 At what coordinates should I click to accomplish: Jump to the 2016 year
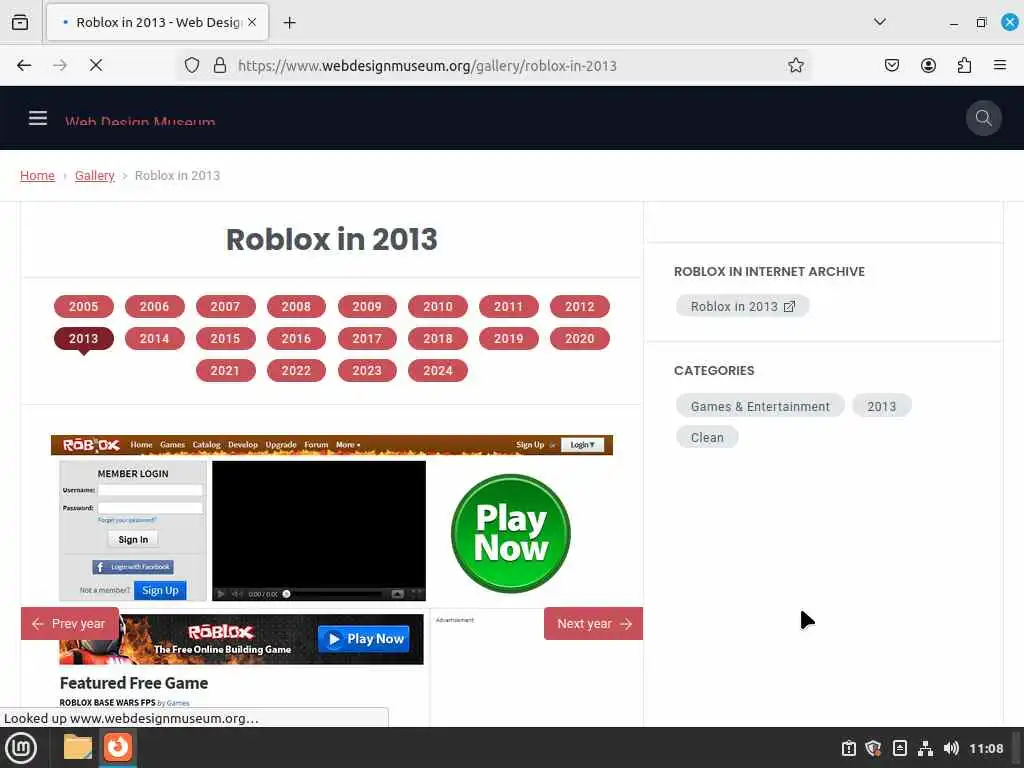pos(296,338)
